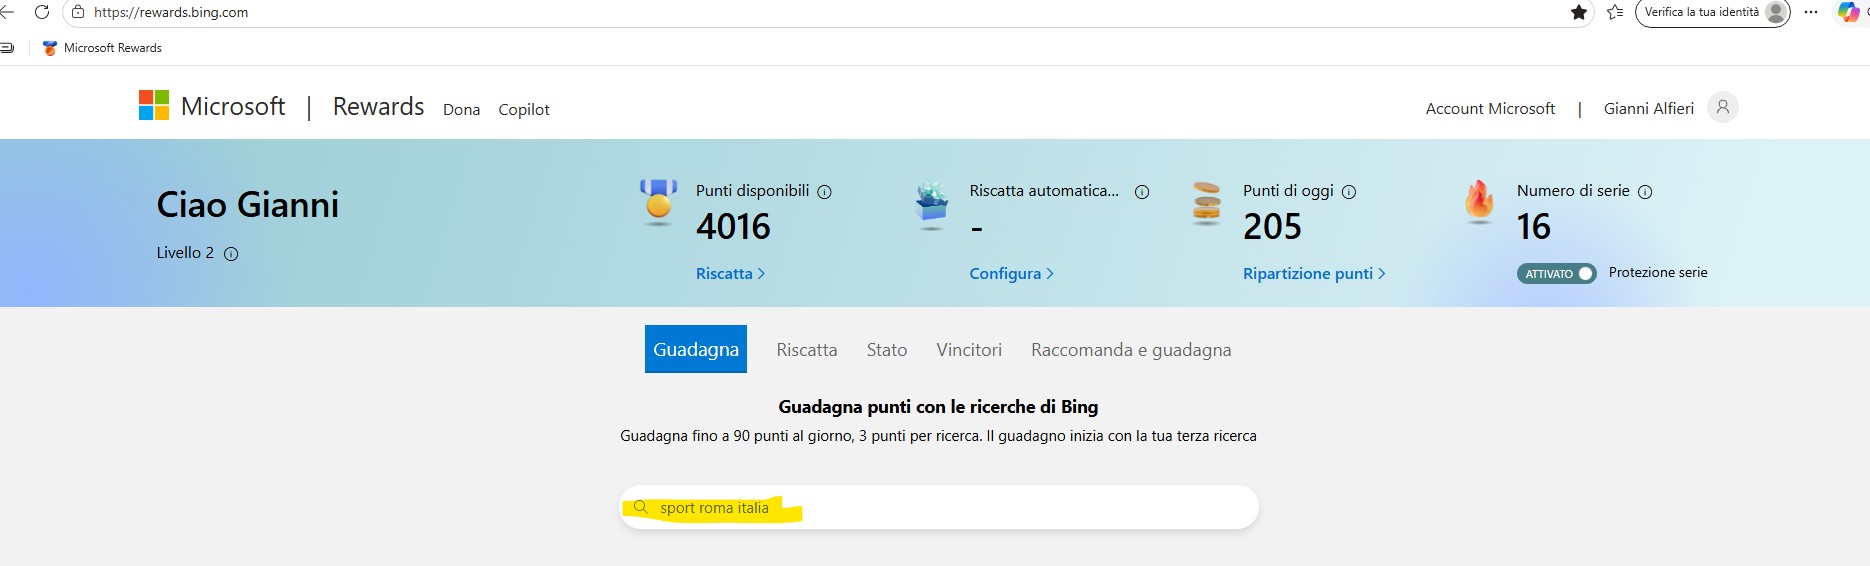Show info for Riscatta automatica
Image resolution: width=1870 pixels, height=566 pixels.
point(1142,192)
